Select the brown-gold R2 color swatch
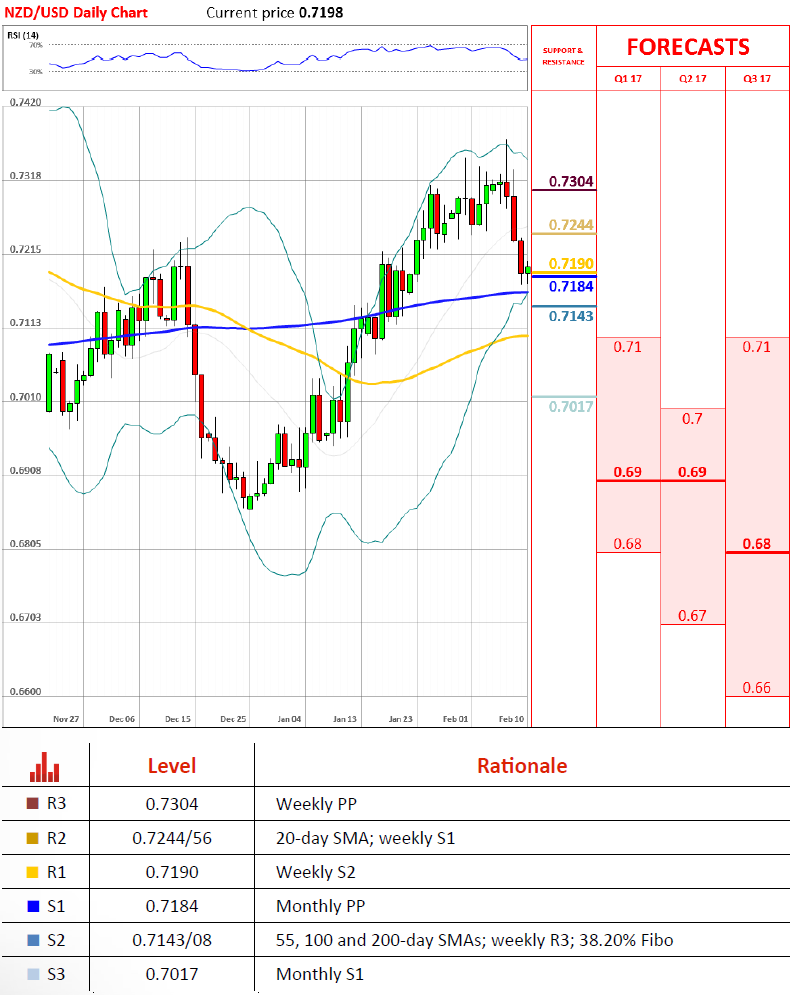 pos(32,838)
